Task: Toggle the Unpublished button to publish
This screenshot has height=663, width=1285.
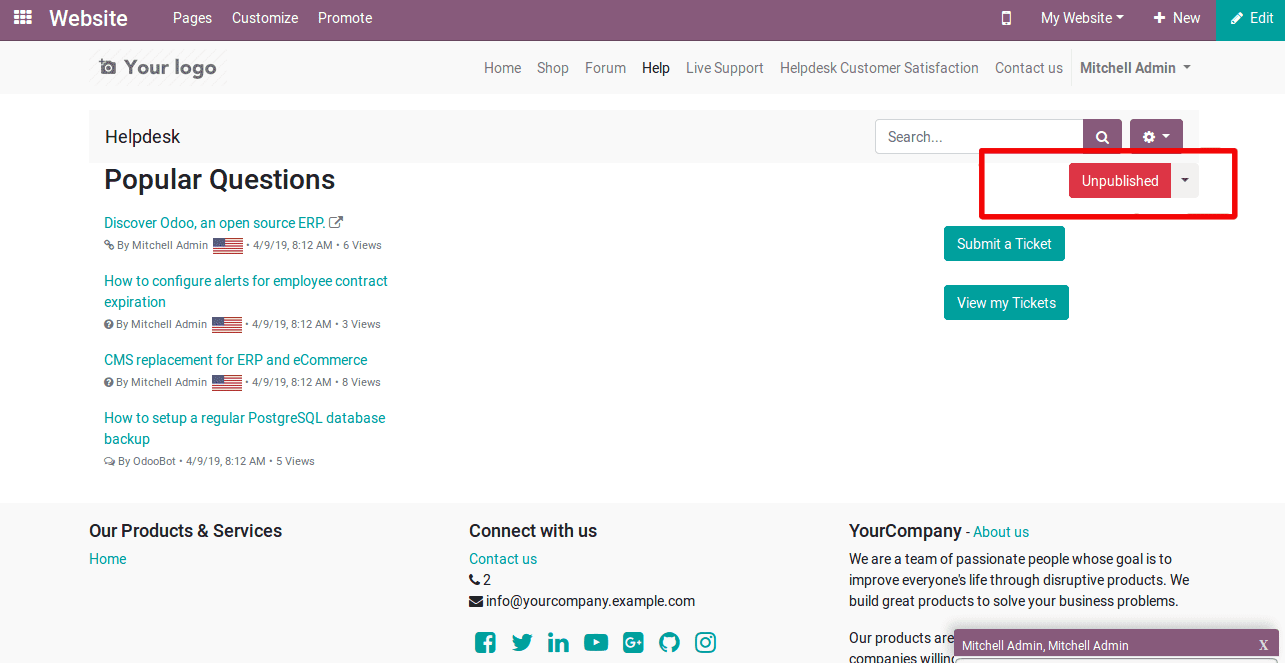Action: click(x=1120, y=181)
